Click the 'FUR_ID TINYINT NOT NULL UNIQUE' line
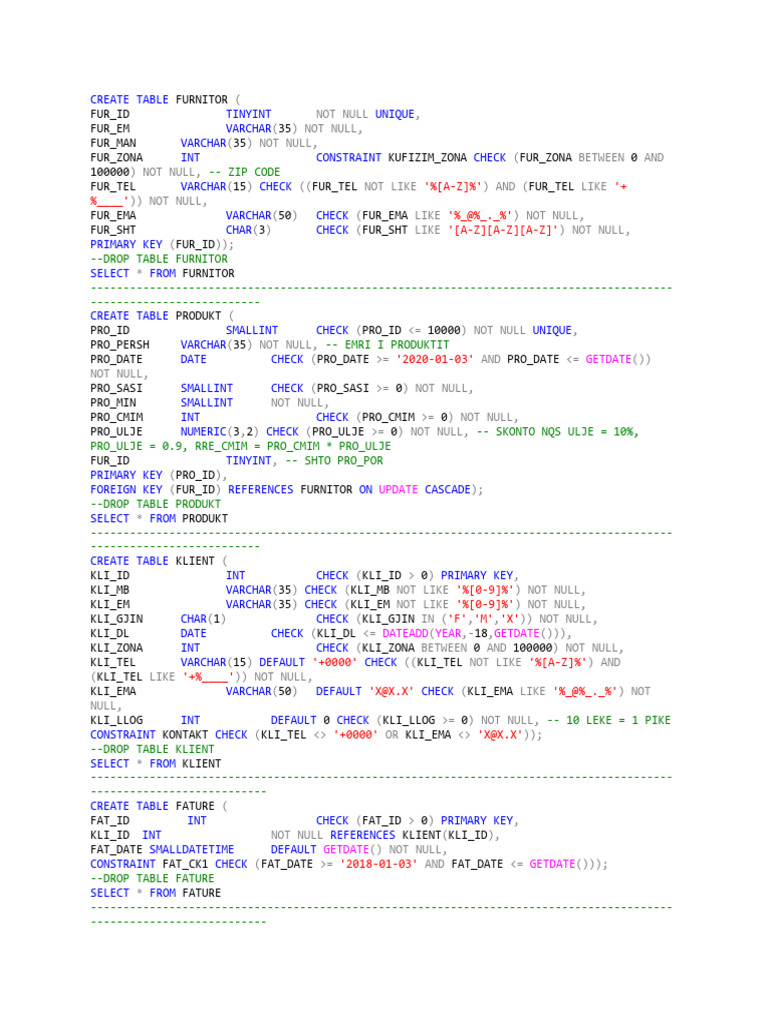 (x=255, y=114)
